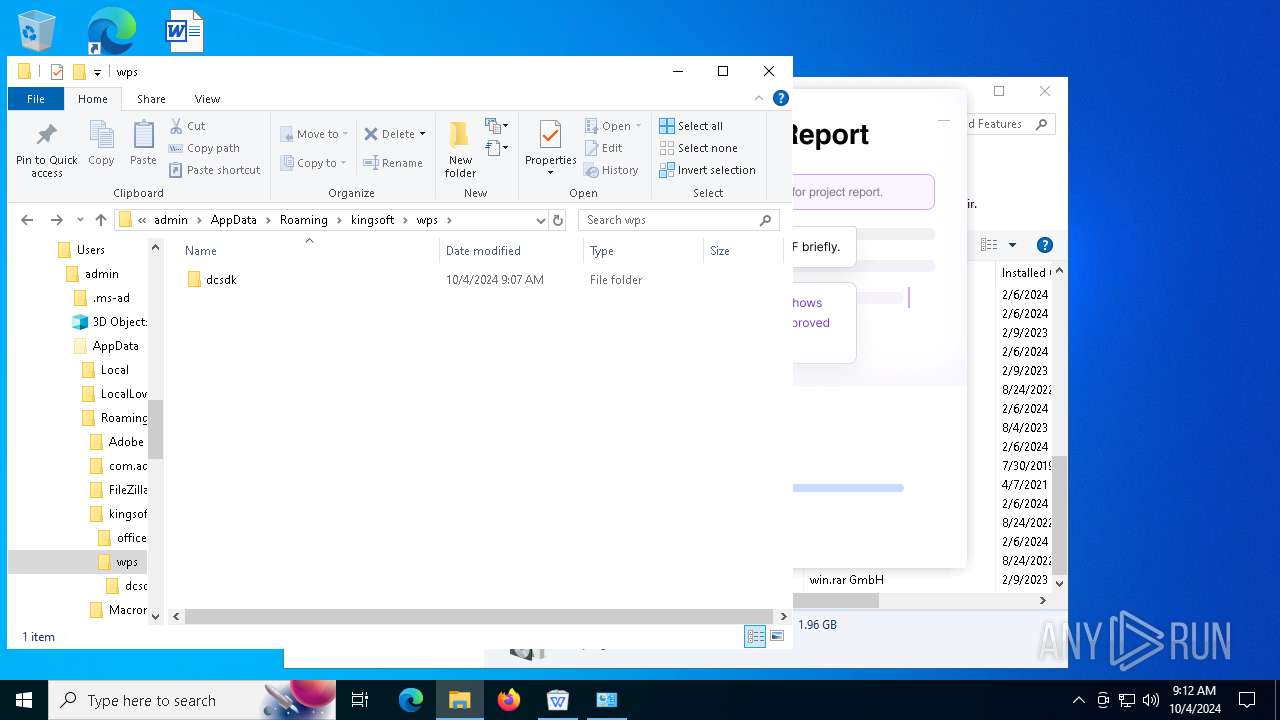Click the Cut scissors command

pos(188,126)
